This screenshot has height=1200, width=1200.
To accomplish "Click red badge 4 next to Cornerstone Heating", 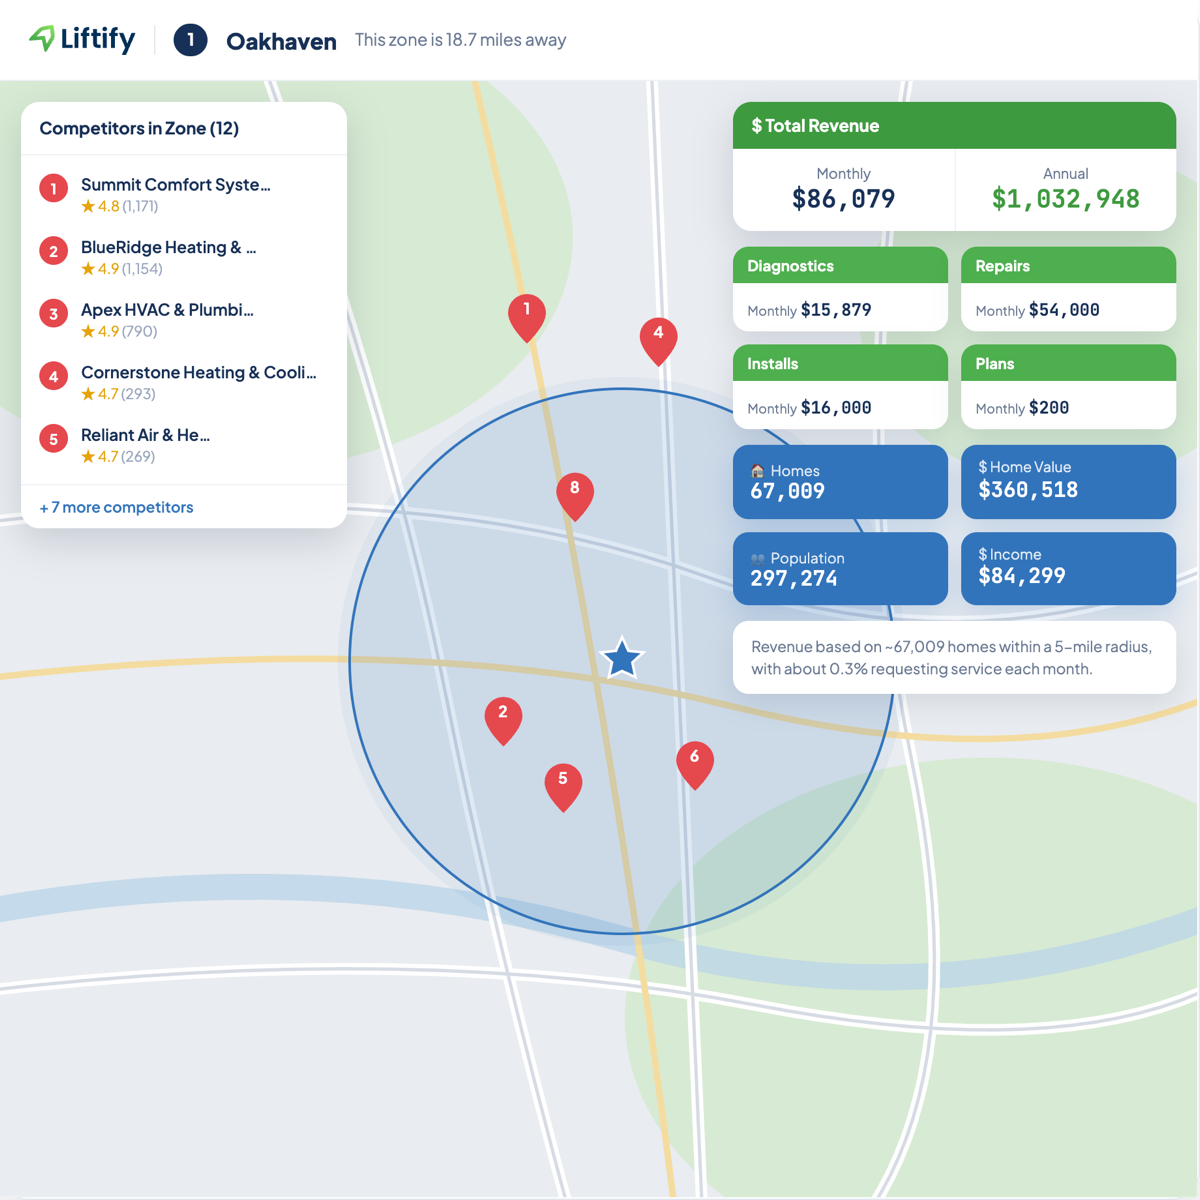I will click(54, 376).
